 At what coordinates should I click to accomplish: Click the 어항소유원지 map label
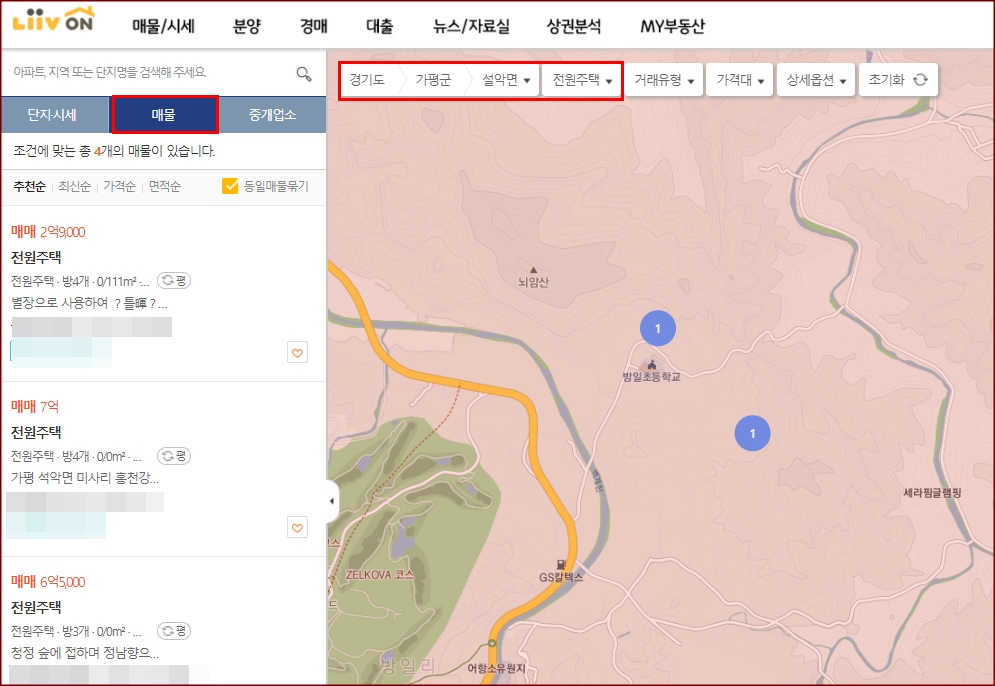496,668
